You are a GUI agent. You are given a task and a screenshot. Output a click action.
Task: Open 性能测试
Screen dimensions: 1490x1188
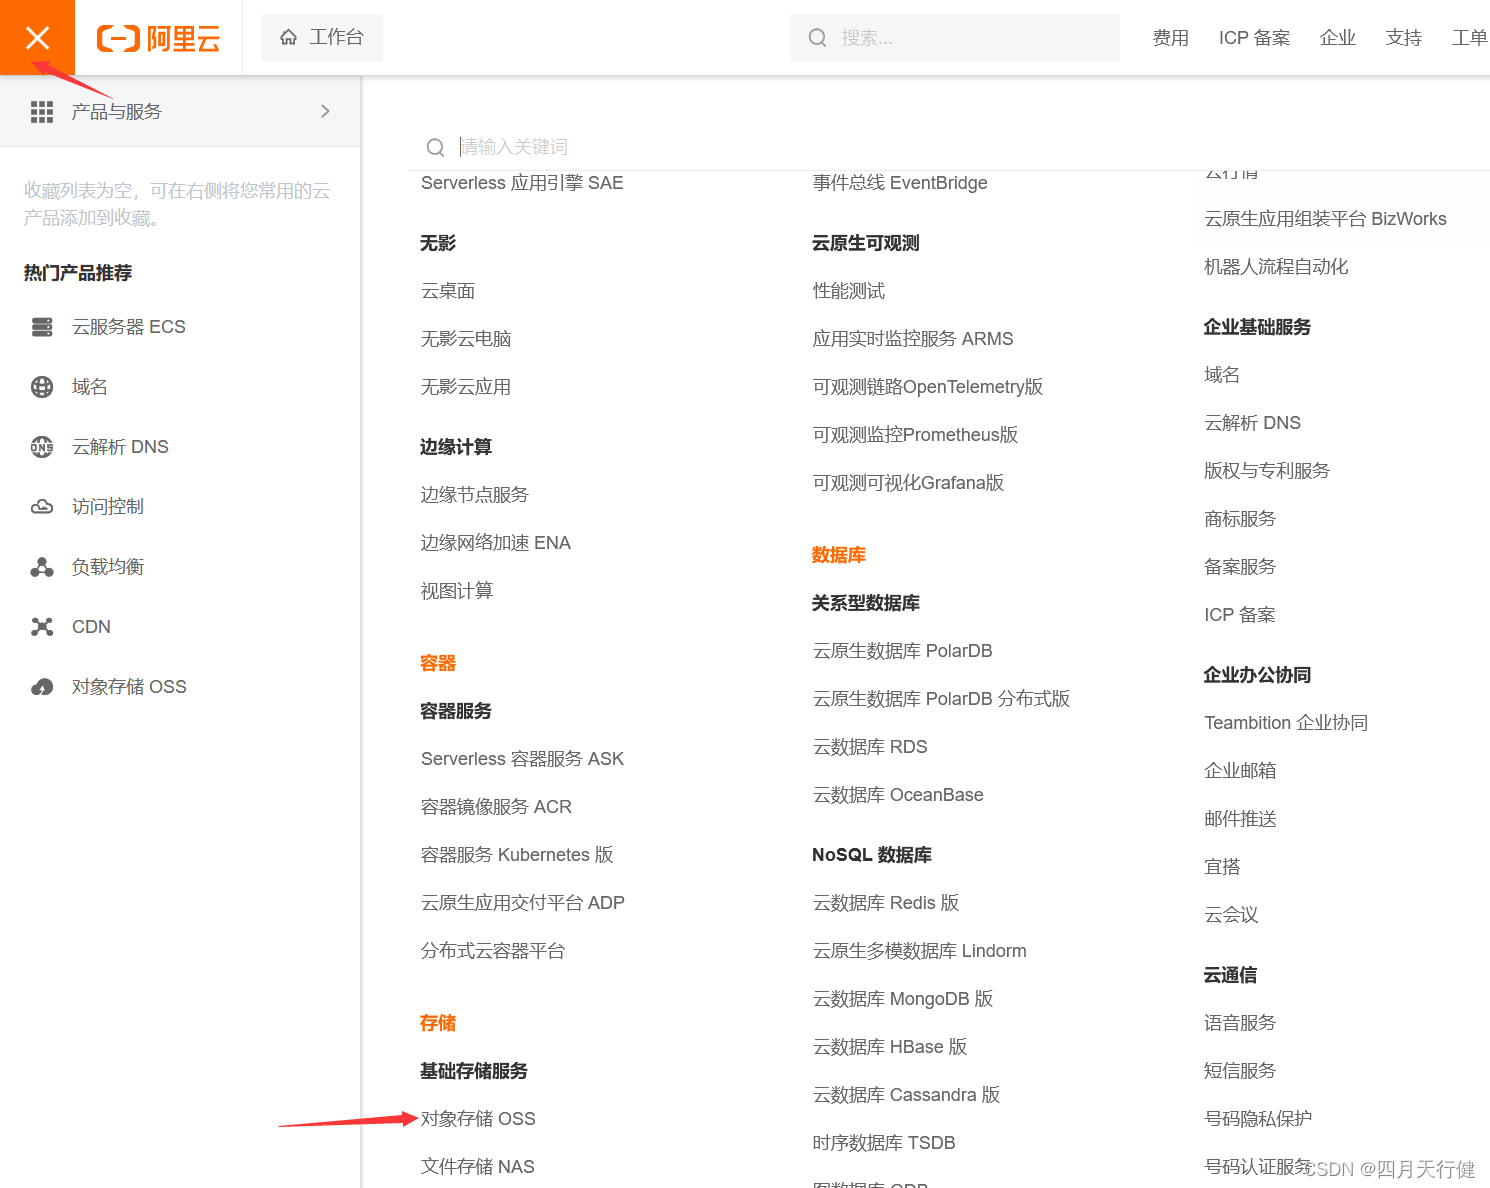[x=849, y=291]
